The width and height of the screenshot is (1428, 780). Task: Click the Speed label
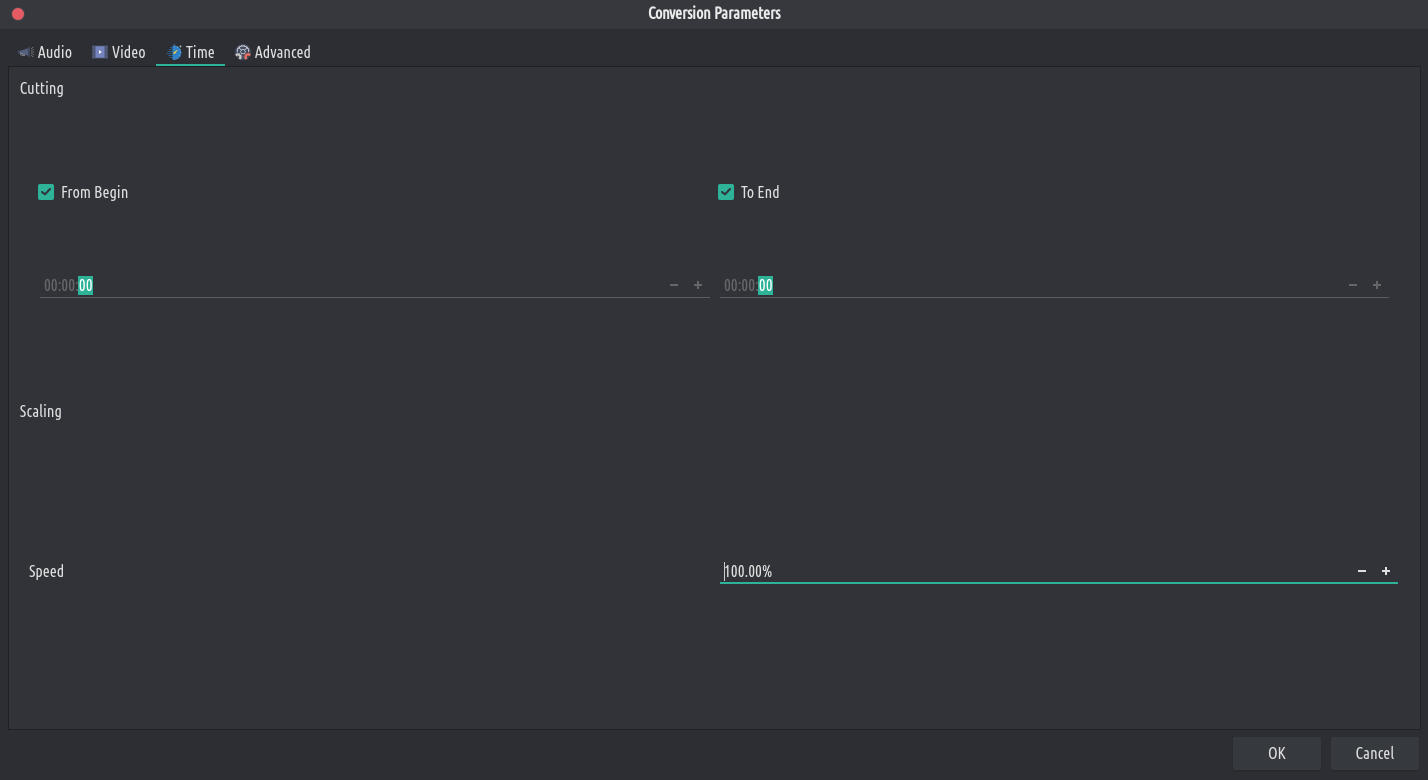point(46,572)
